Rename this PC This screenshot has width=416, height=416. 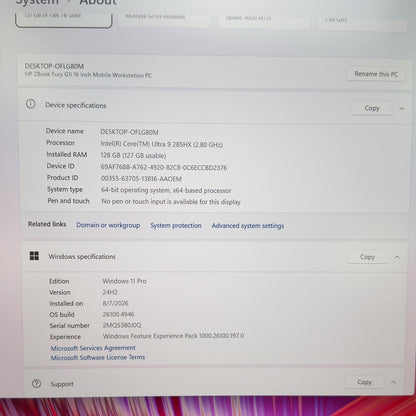tap(376, 74)
